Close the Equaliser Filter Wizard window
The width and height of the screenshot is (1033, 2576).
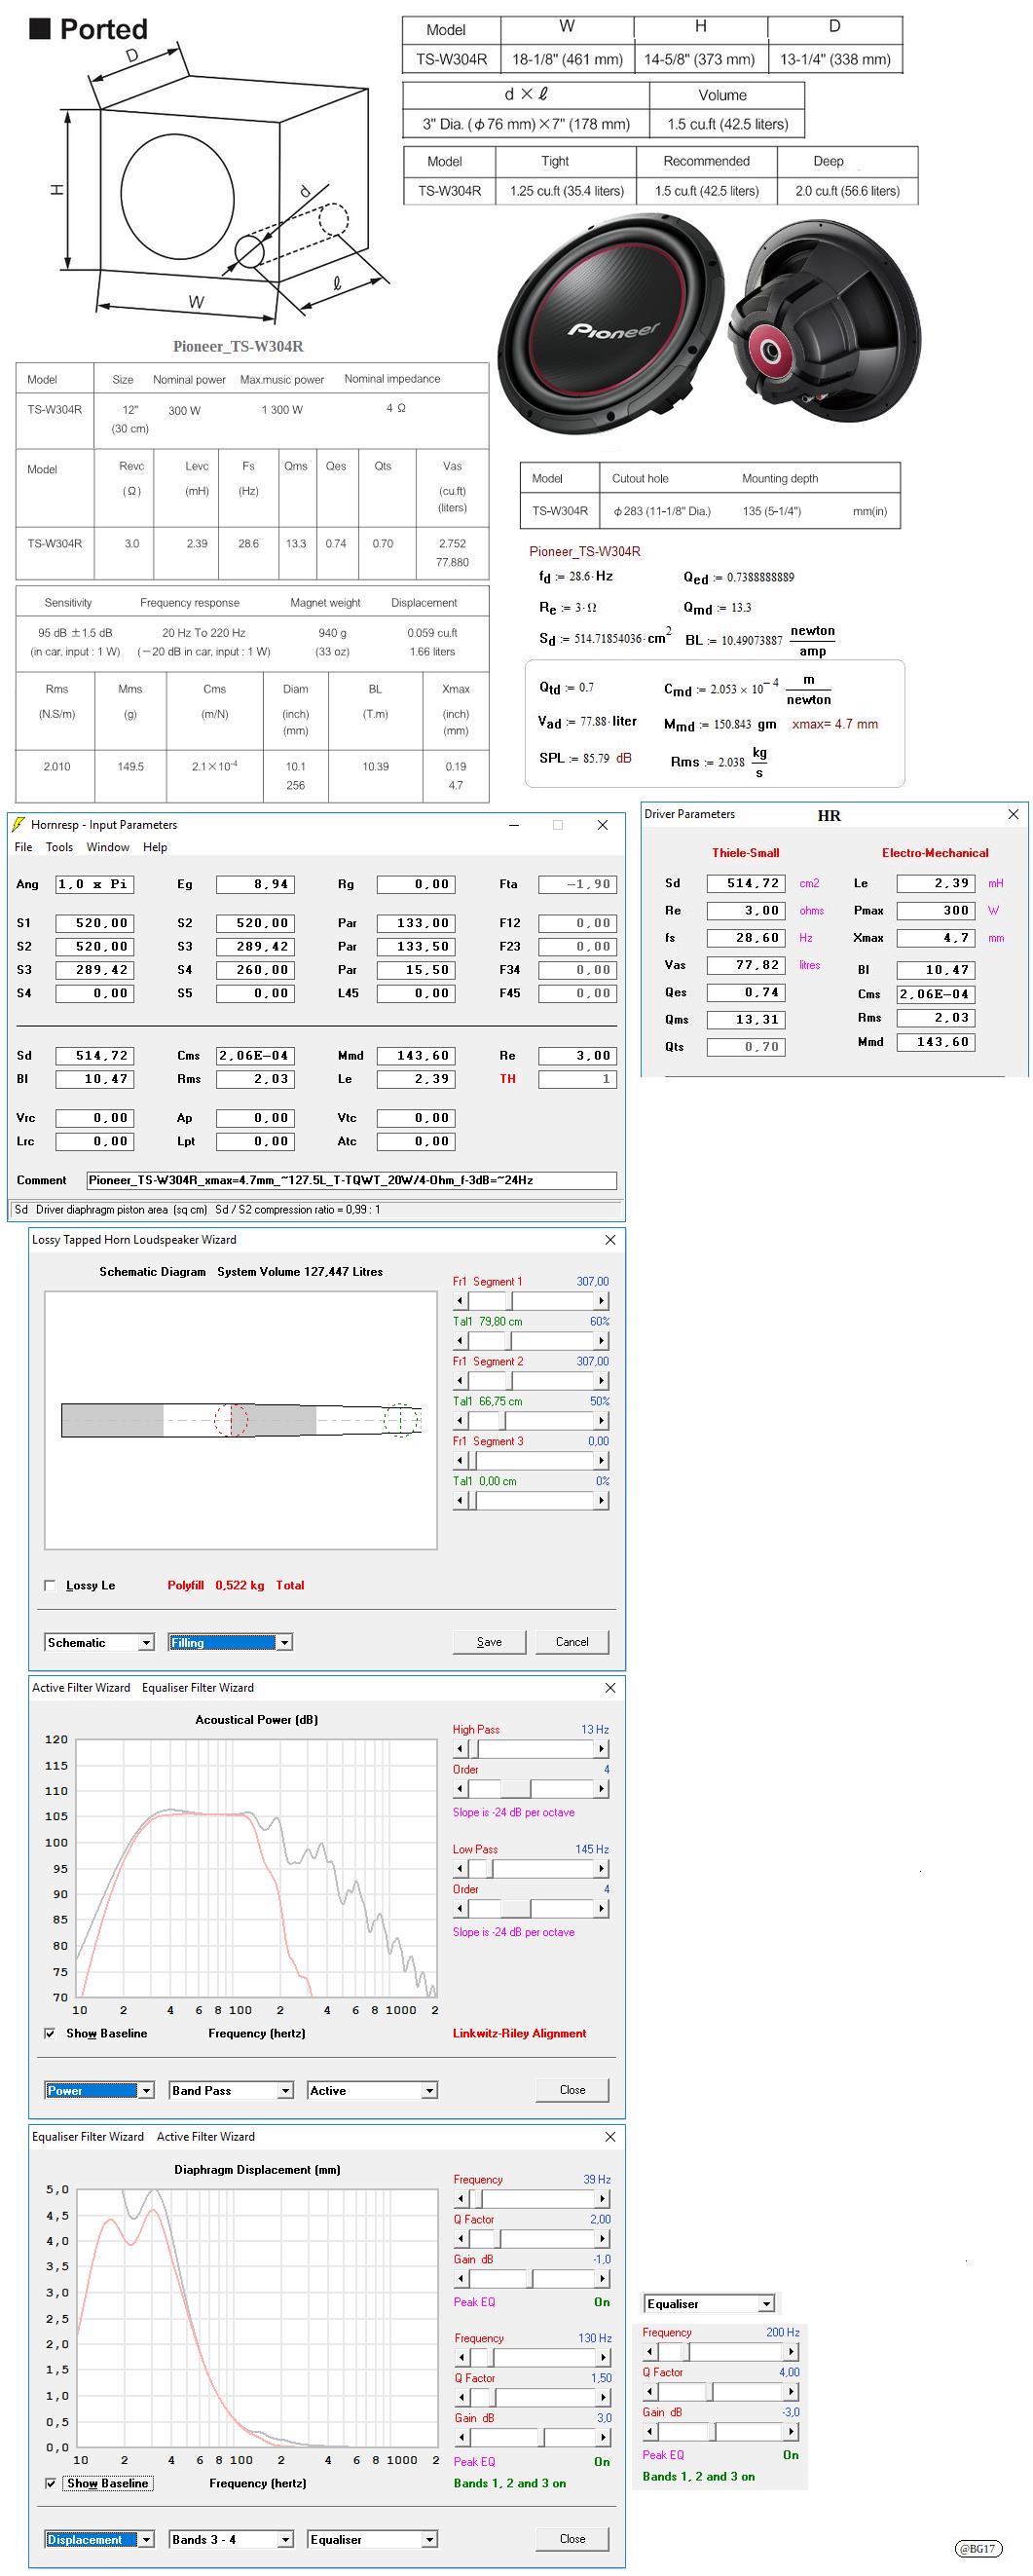point(610,2136)
